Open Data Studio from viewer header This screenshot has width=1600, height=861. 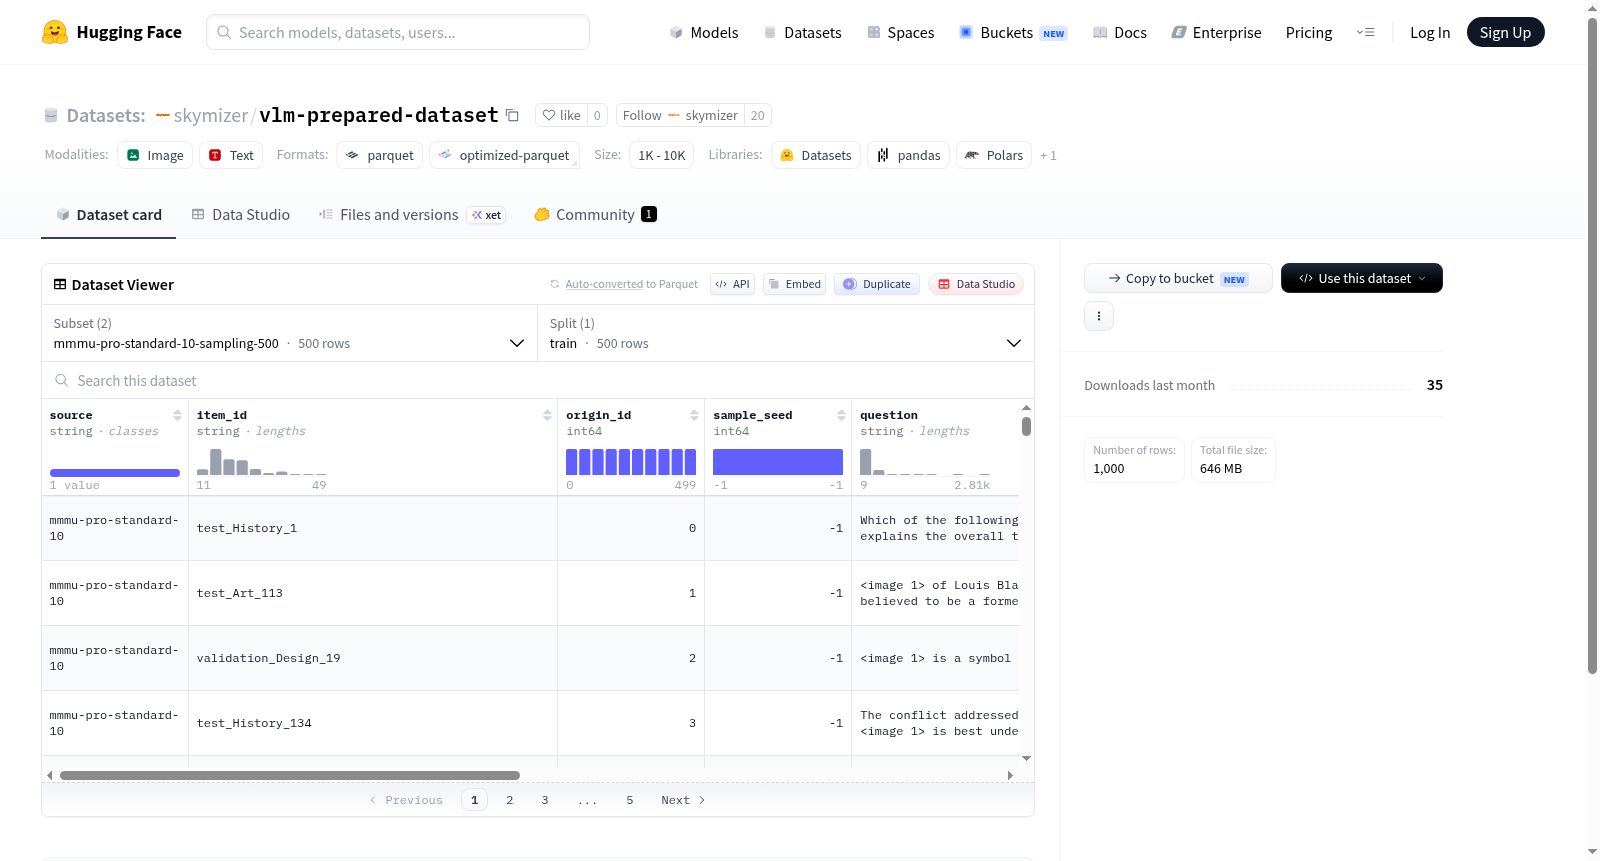click(x=976, y=284)
